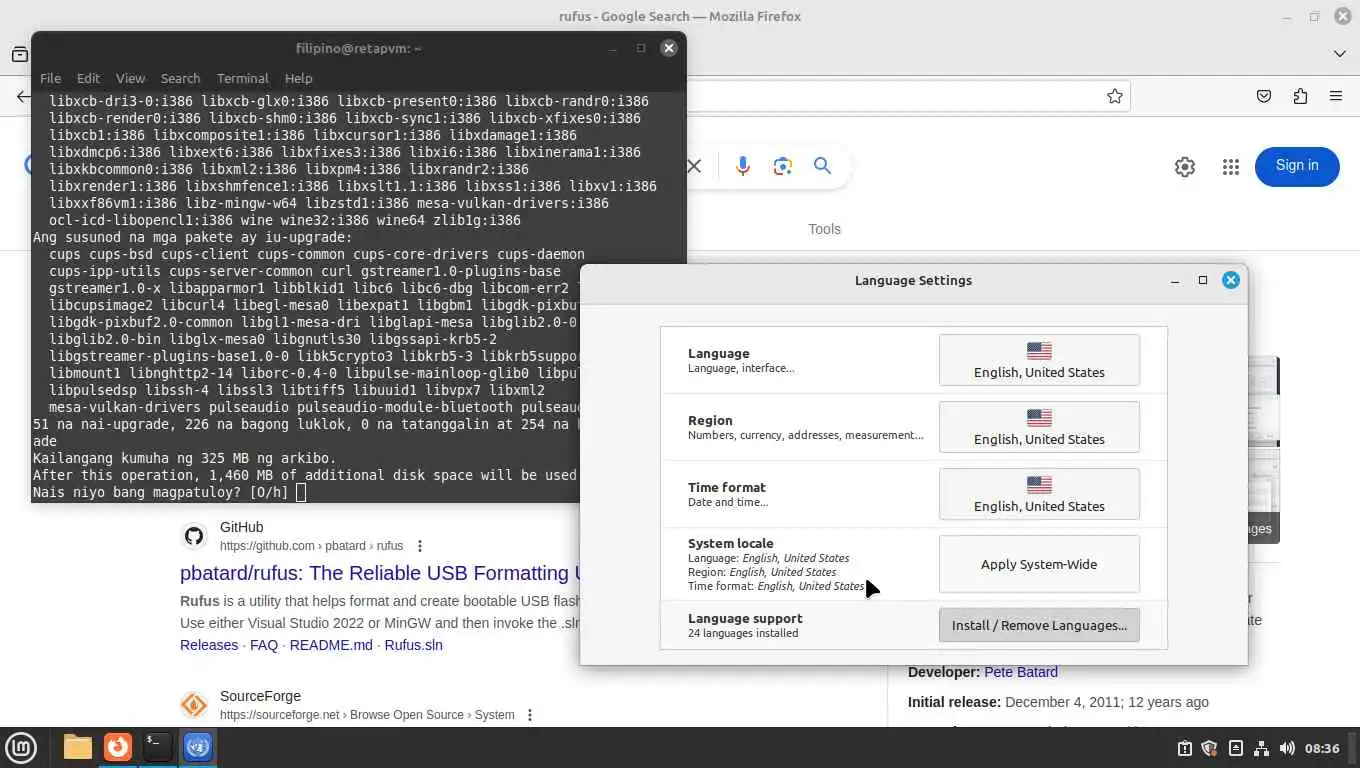Open the Files folder launcher in taskbar

(77, 747)
